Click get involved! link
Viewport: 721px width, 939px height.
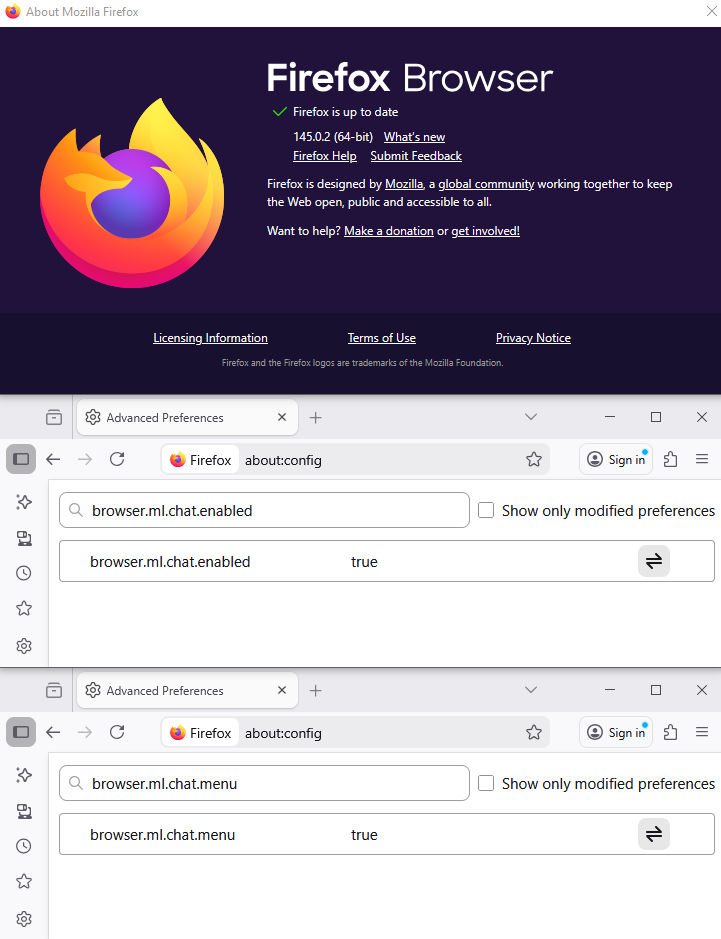coord(486,231)
